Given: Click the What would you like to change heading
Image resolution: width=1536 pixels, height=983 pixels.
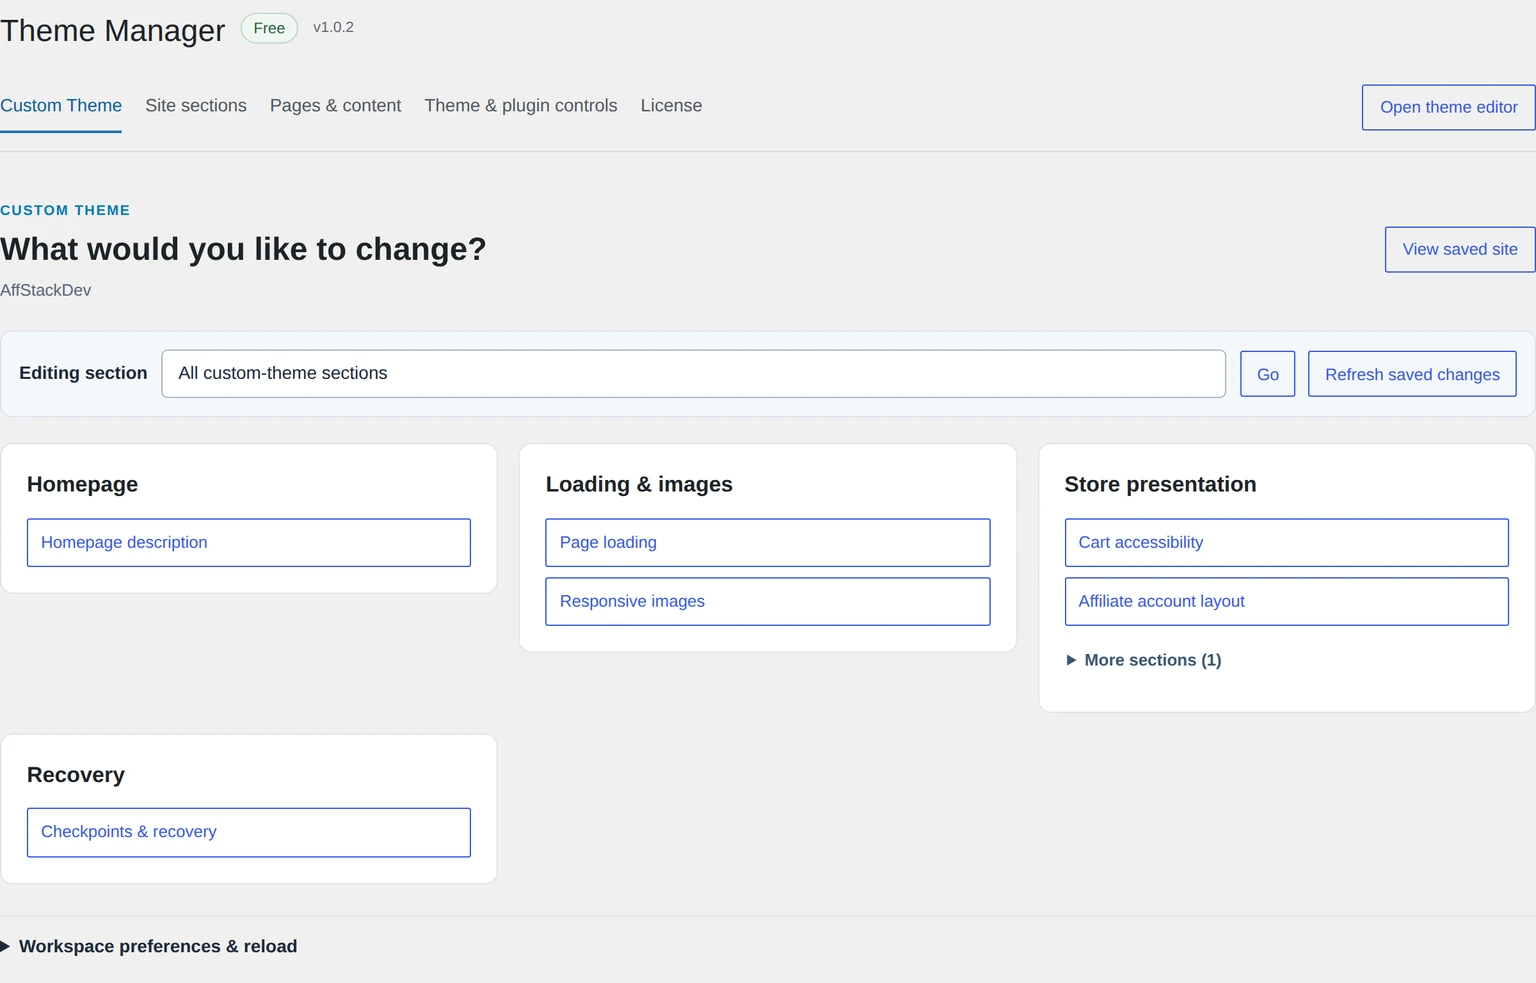Looking at the screenshot, I should [243, 249].
